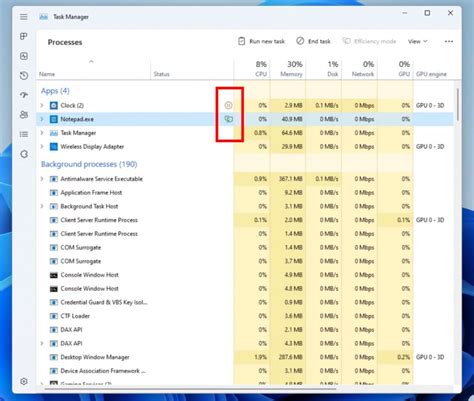
Task: Expand Antimalware Service Executable group
Action: point(42,179)
